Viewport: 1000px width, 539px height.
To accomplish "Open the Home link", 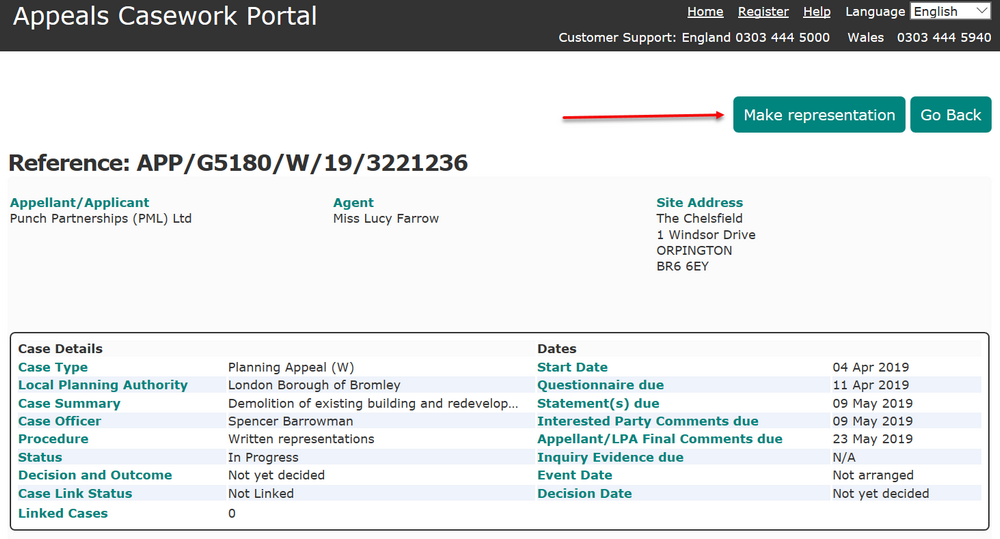I will pyautogui.click(x=705, y=11).
